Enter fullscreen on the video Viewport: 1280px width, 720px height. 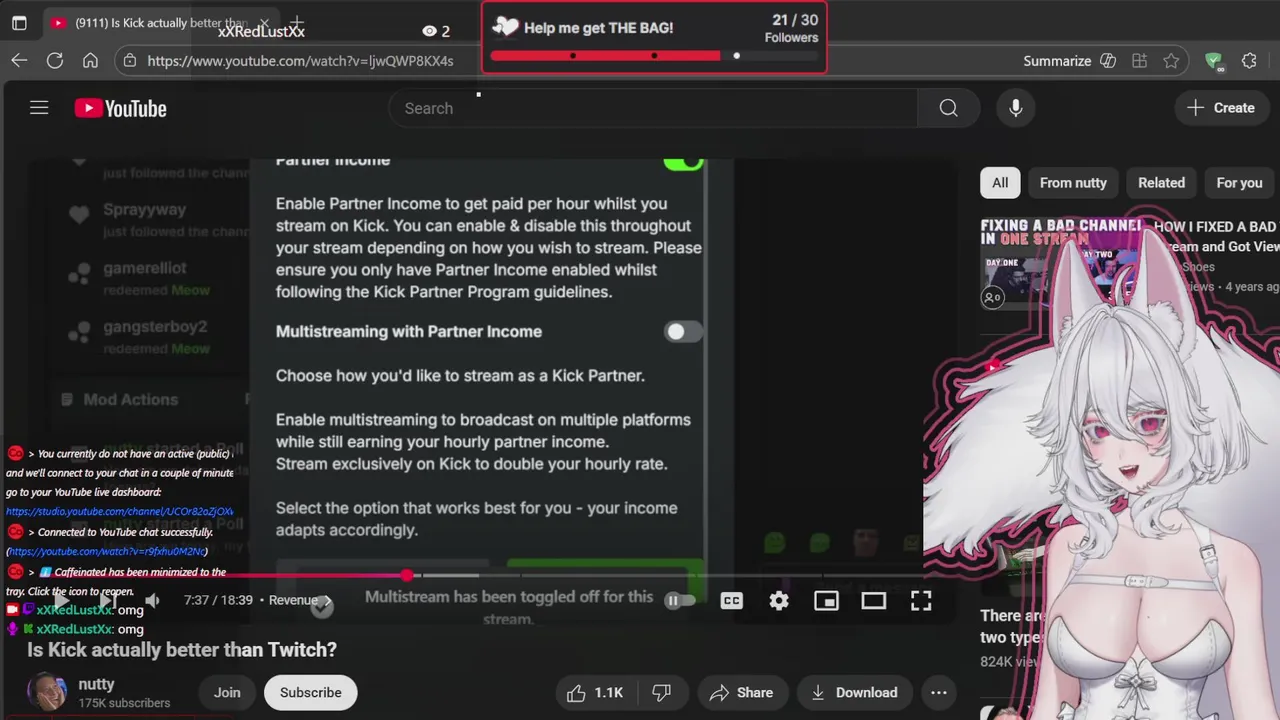tap(921, 601)
